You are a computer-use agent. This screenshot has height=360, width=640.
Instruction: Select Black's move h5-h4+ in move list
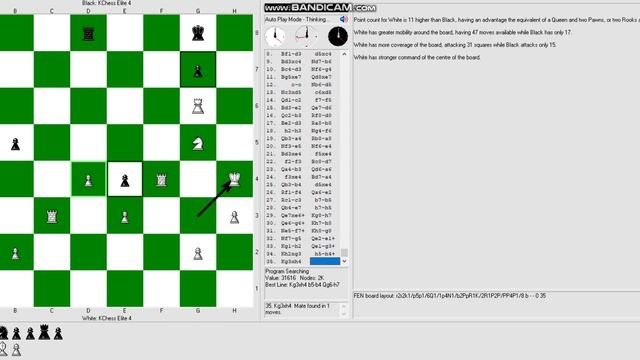[x=324, y=254]
